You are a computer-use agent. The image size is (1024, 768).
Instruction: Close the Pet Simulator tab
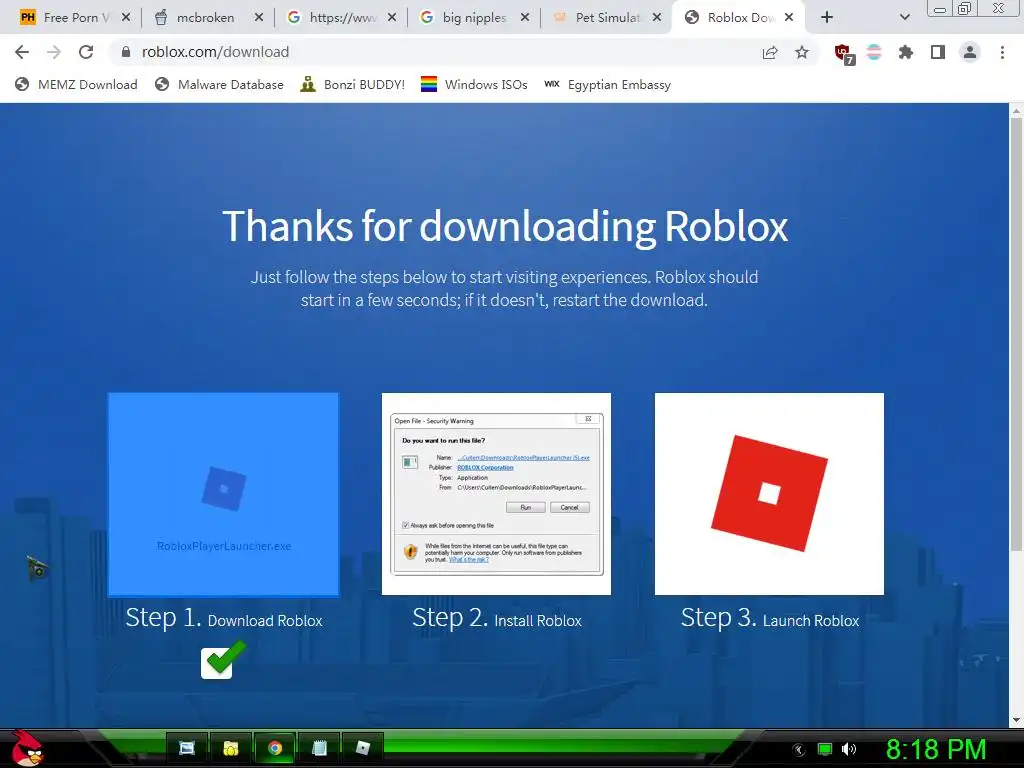pyautogui.click(x=657, y=18)
